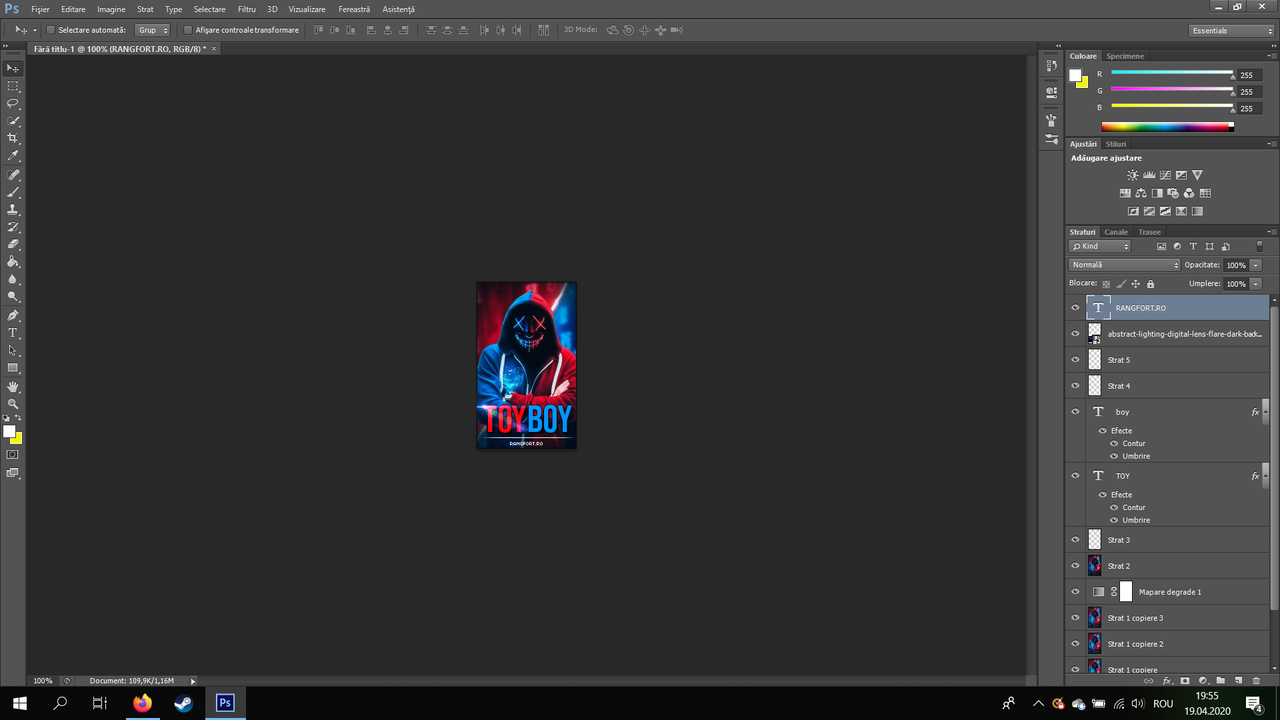Hide the Mapare degrade 1 layer
This screenshot has height=720, width=1280.
pyautogui.click(x=1076, y=592)
